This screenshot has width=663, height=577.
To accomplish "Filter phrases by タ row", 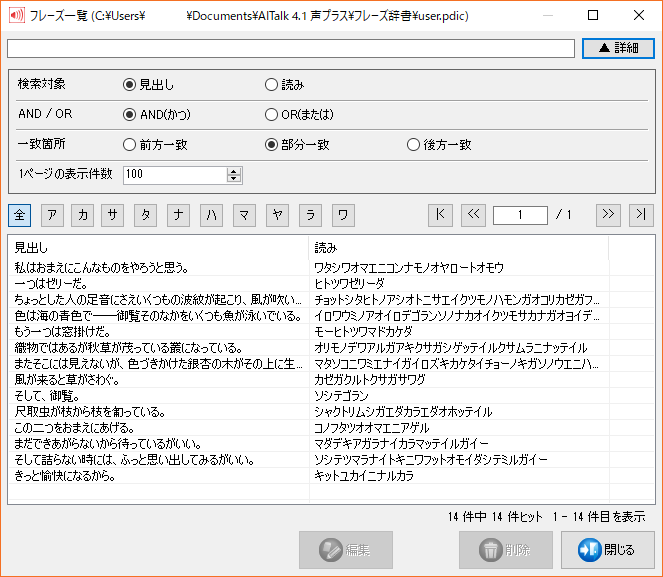I will tap(145, 215).
